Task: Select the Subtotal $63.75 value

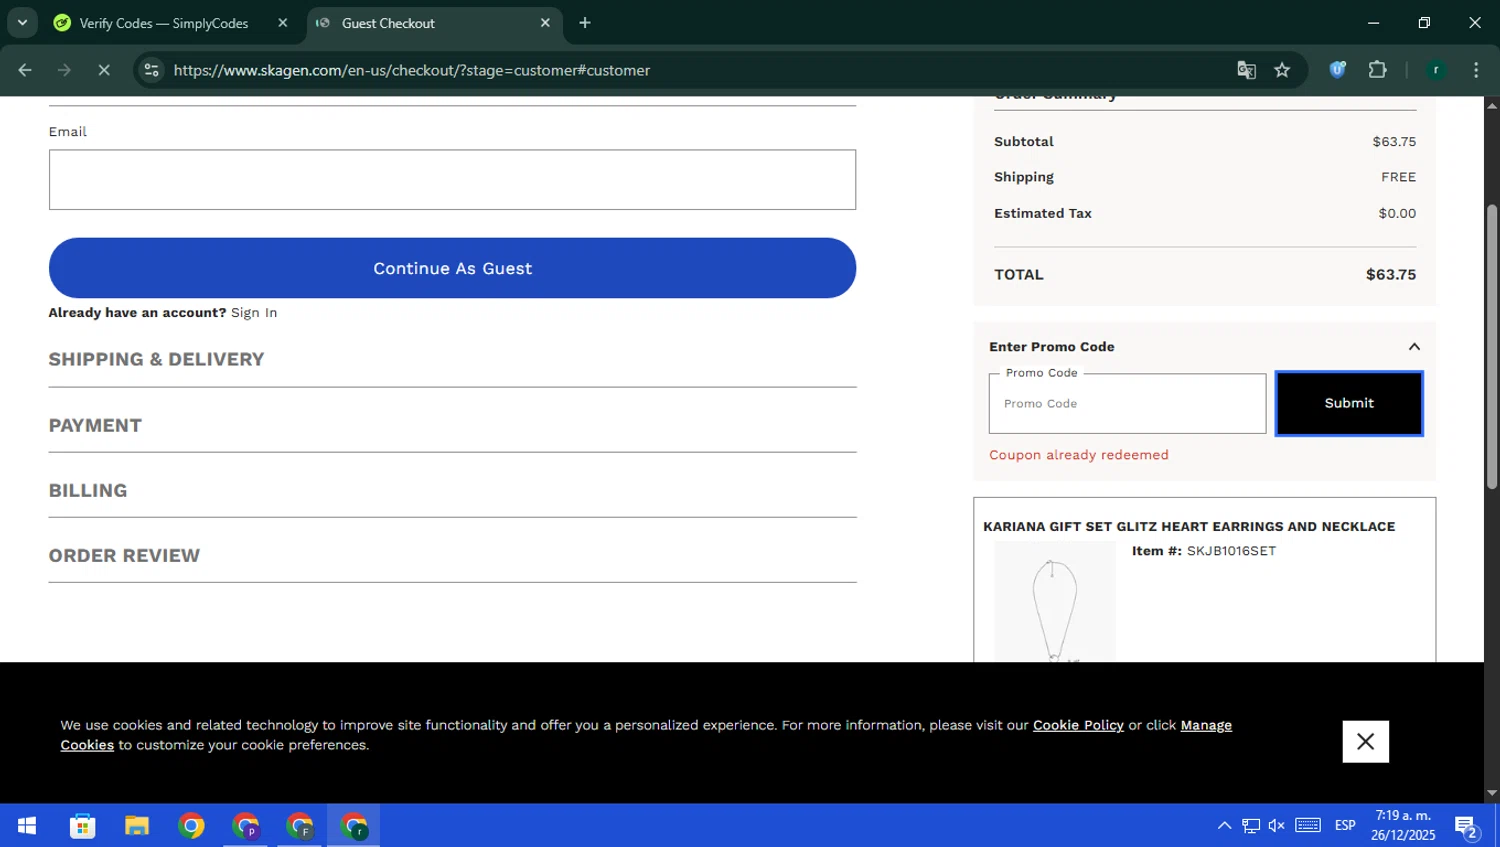Action: coord(1394,142)
